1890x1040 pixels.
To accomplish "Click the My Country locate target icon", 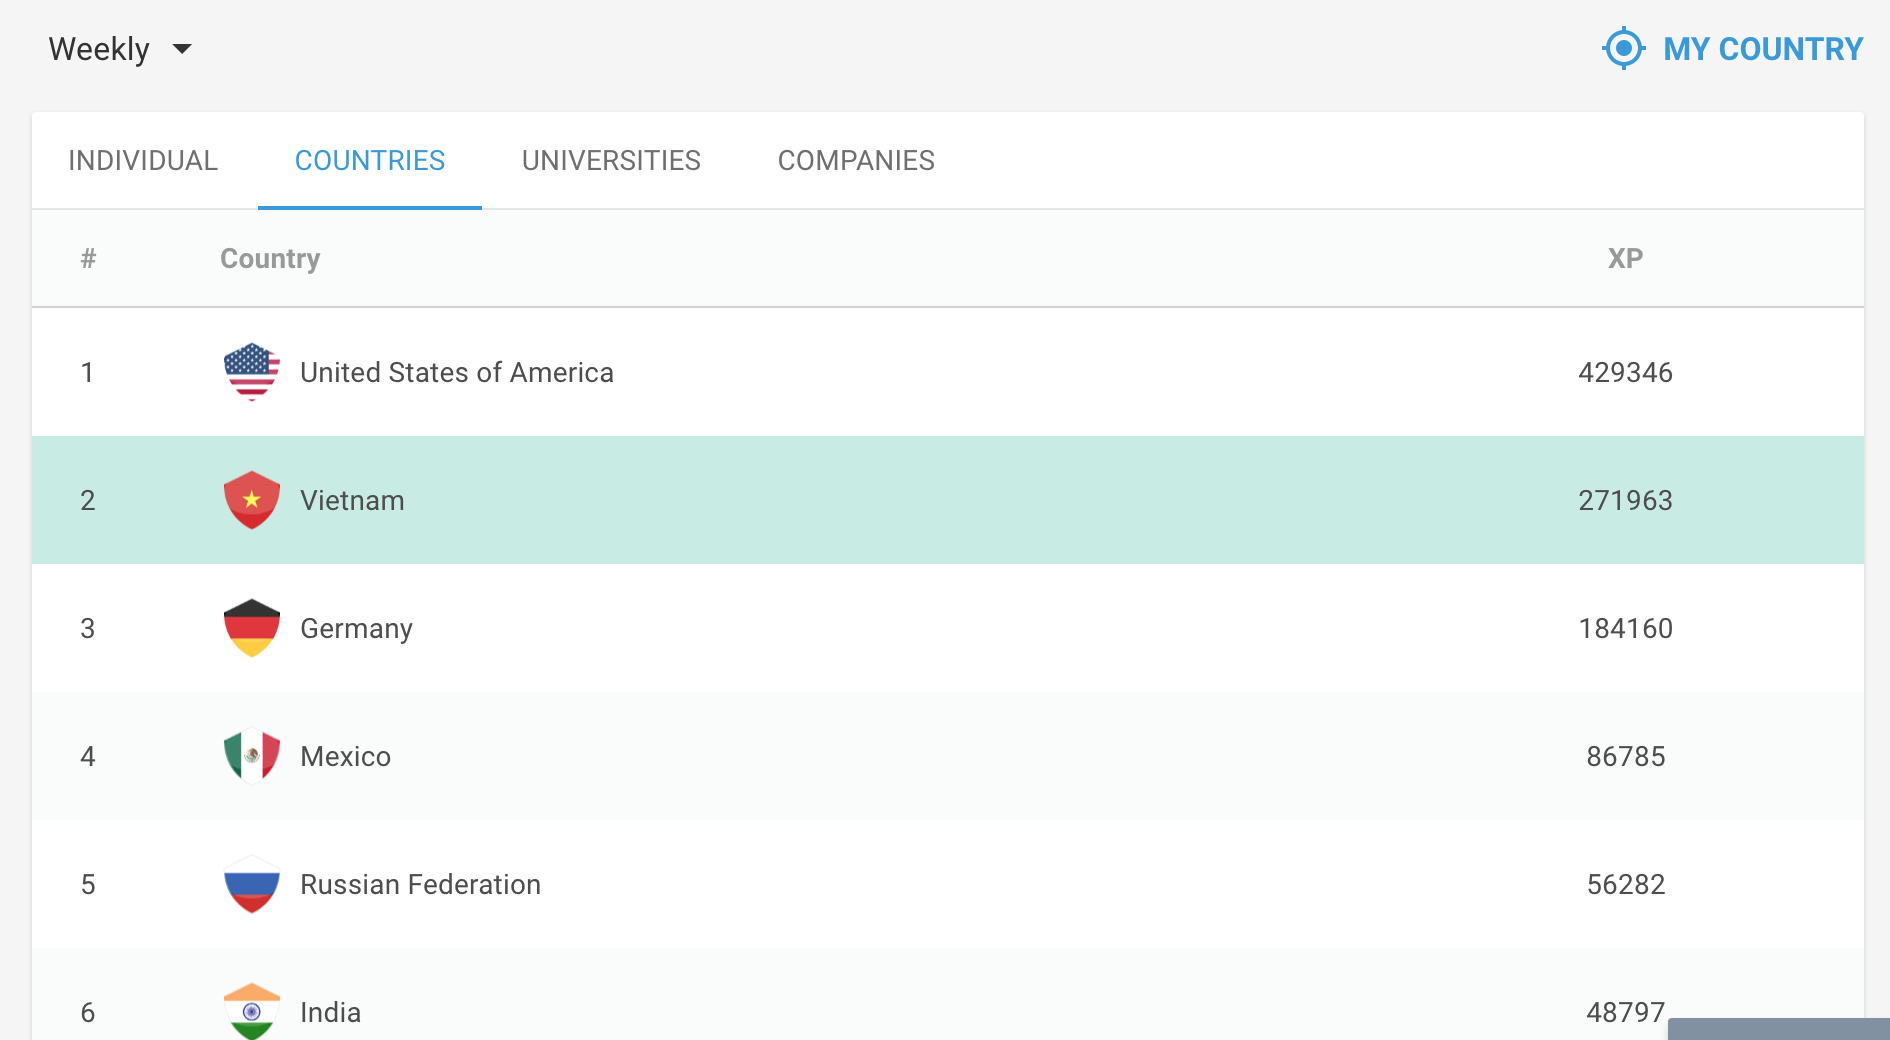I will [1623, 48].
